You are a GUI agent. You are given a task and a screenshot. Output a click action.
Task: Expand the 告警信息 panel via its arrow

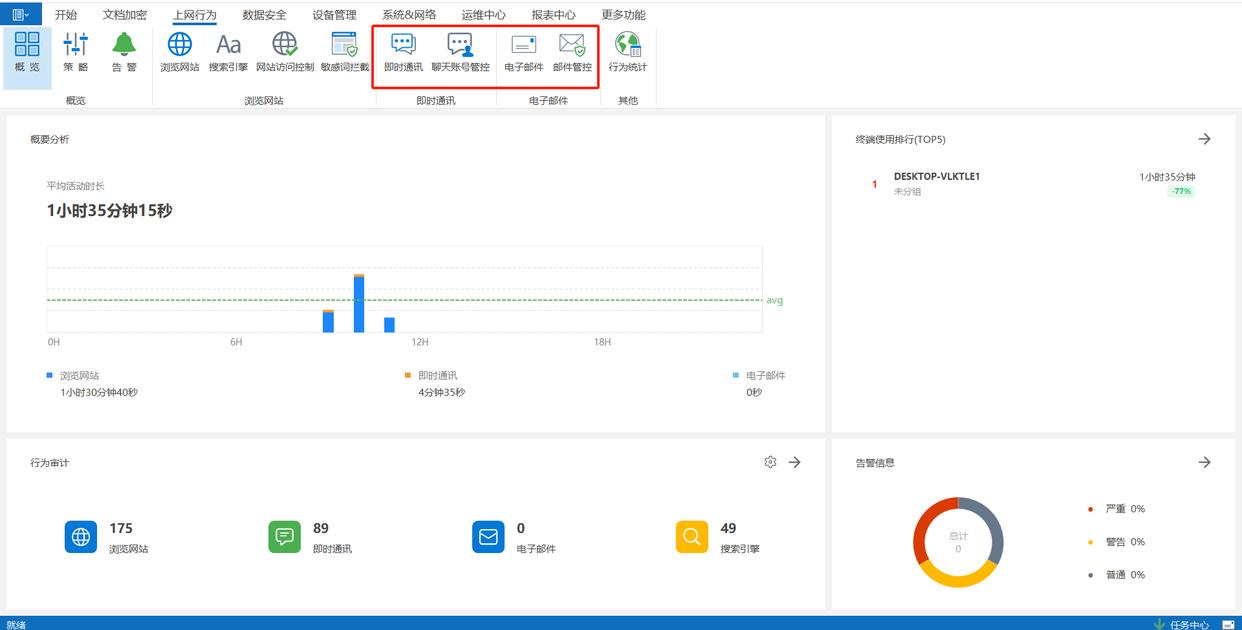tap(1204, 462)
